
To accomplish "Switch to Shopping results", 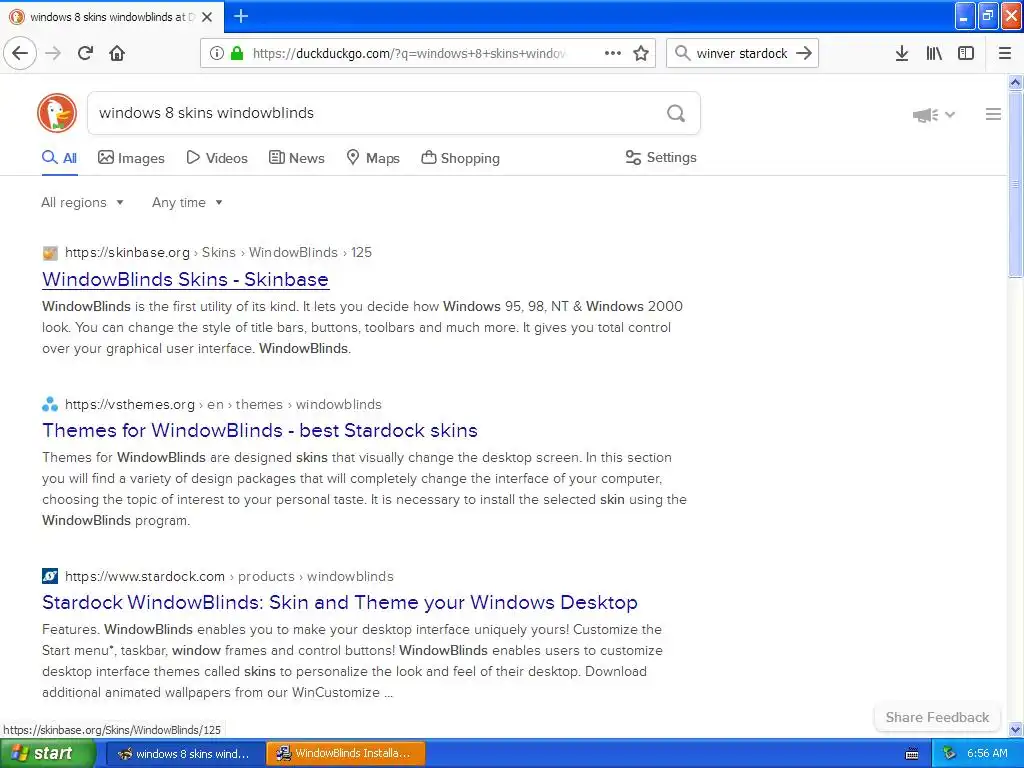I will (460, 158).
